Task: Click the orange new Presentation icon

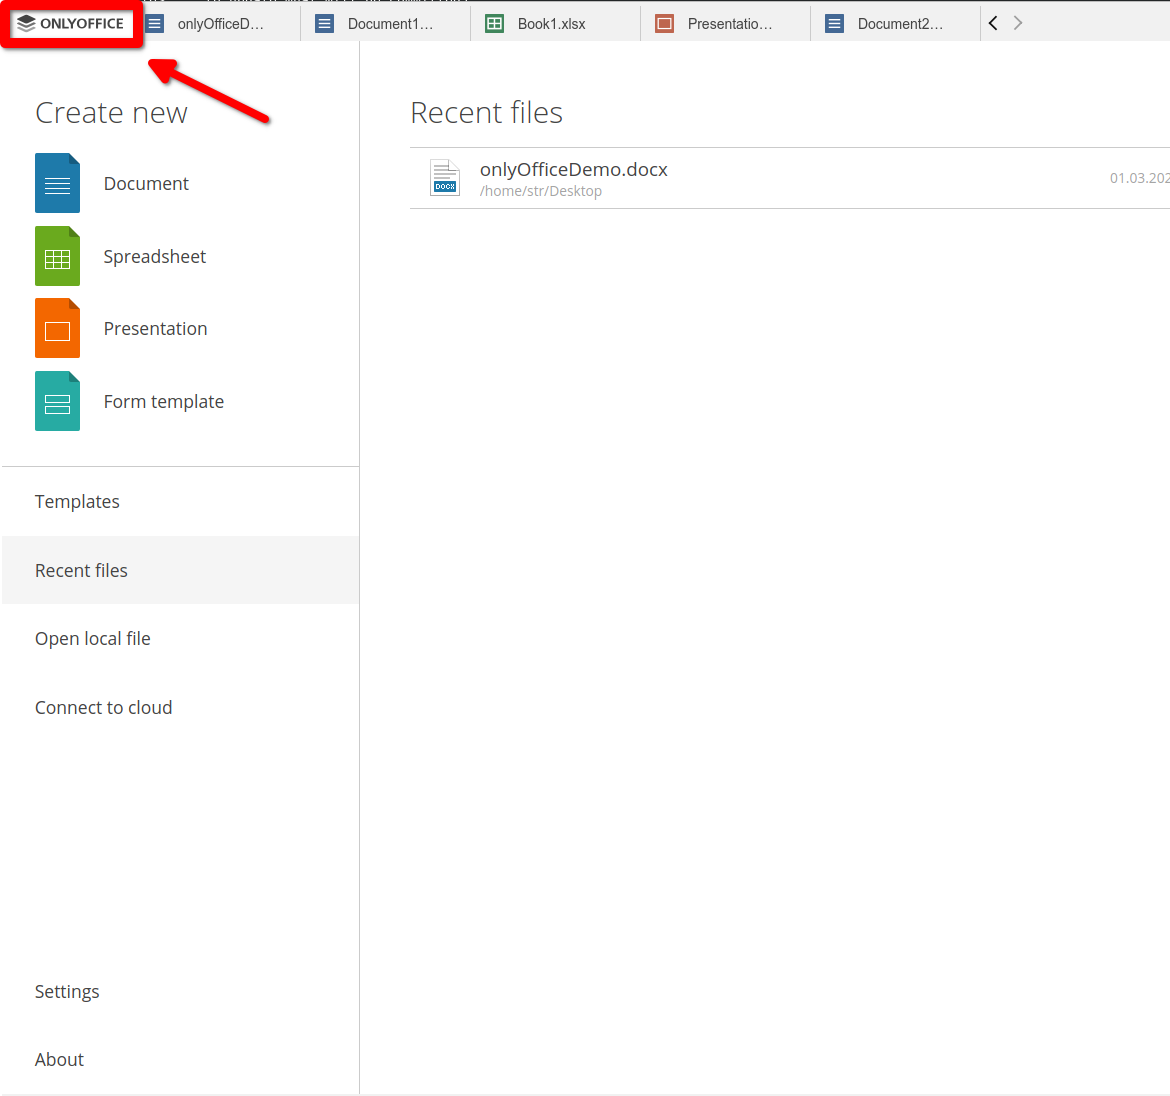Action: 57,328
